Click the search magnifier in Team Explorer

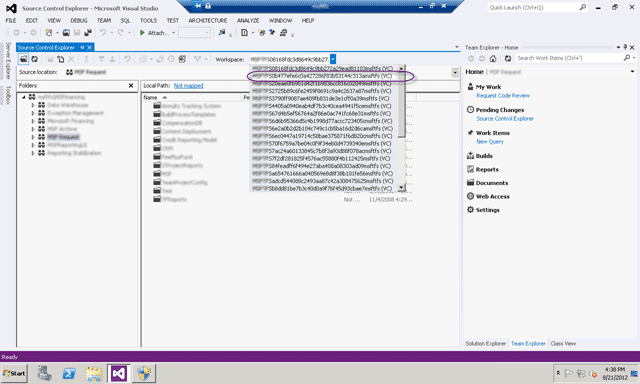click(627, 58)
